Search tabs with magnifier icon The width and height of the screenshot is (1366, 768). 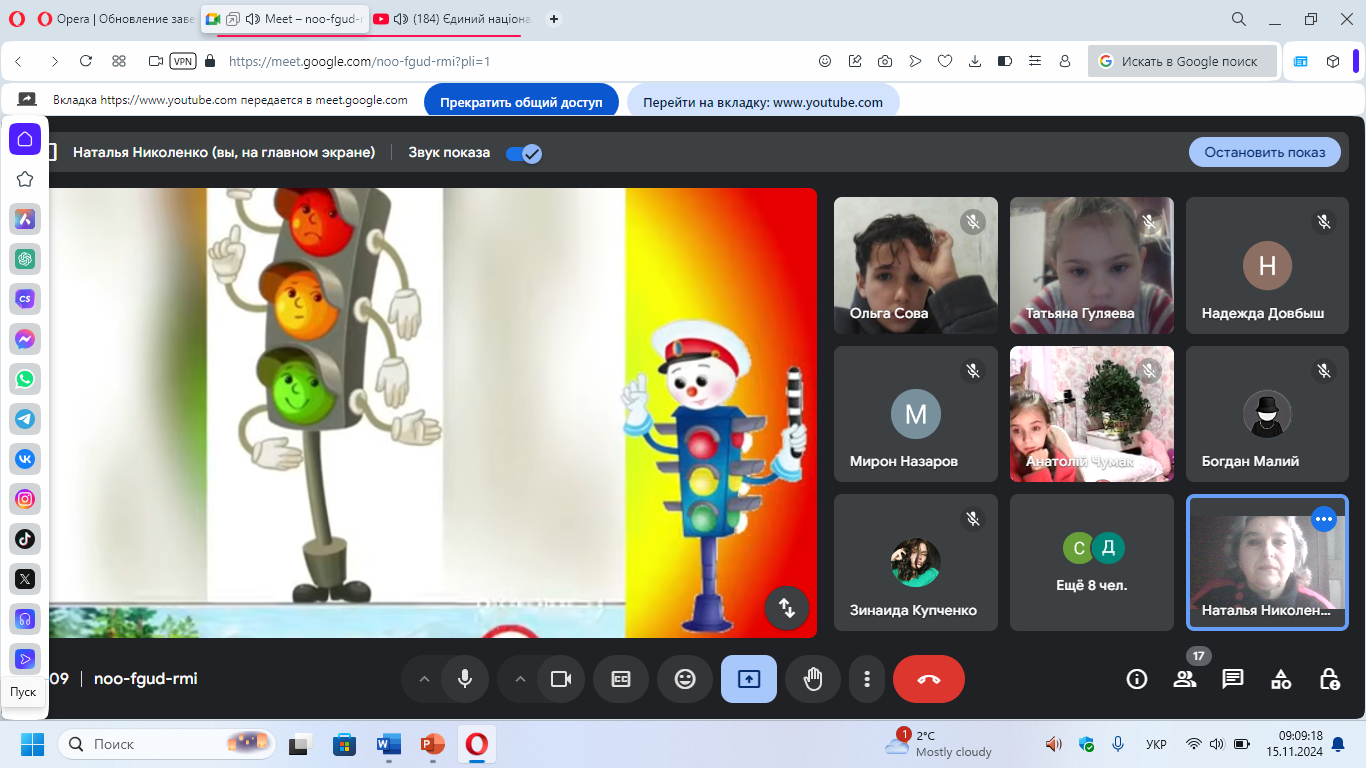pos(1239,19)
